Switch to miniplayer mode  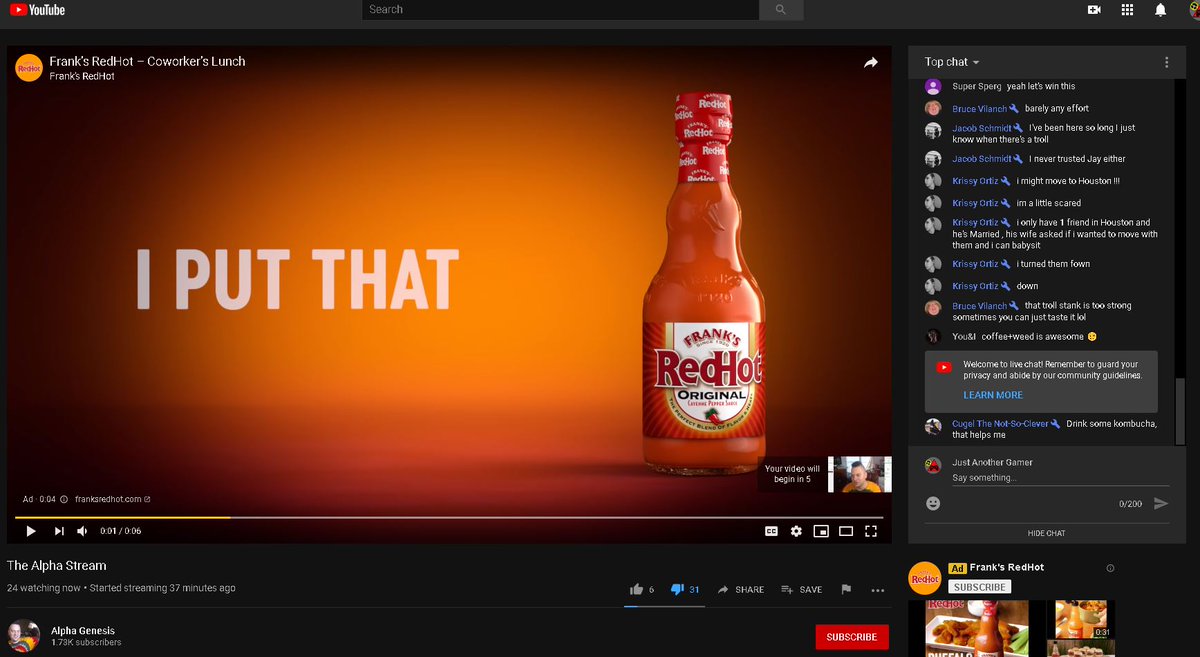821,531
